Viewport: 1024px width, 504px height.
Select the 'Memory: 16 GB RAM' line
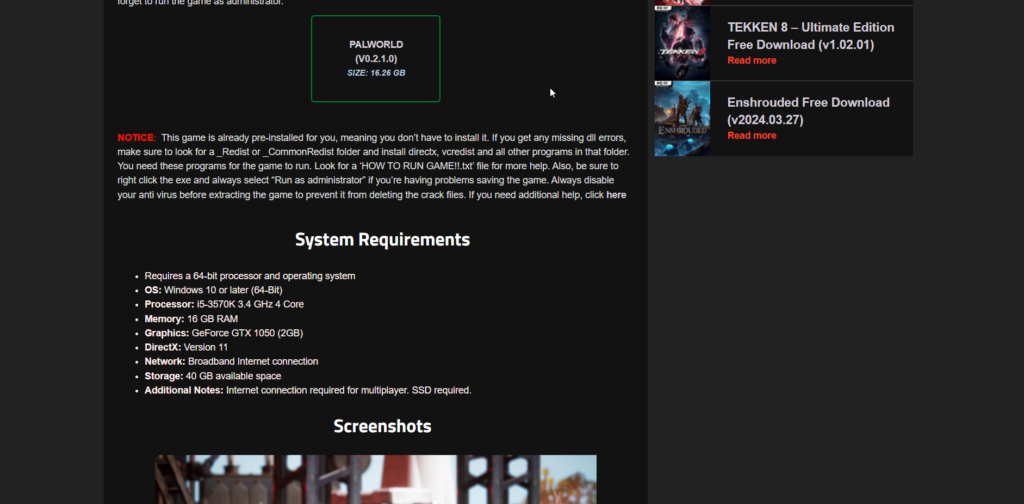tap(191, 319)
